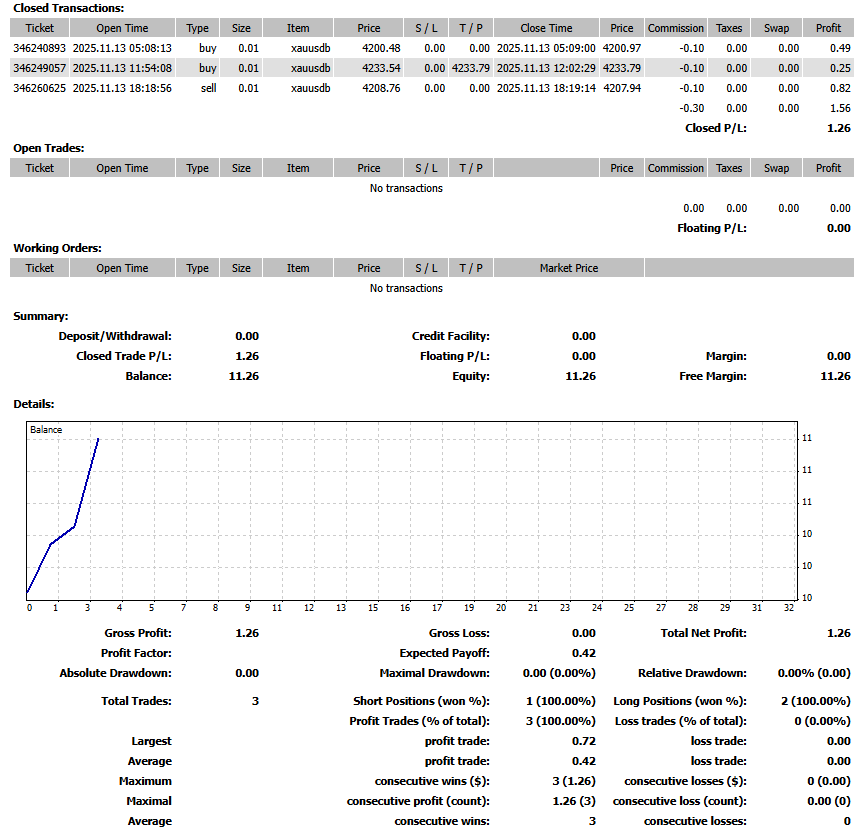Click the Closed P/L label under transactions
The height and width of the screenshot is (836, 864).
[x=715, y=128]
